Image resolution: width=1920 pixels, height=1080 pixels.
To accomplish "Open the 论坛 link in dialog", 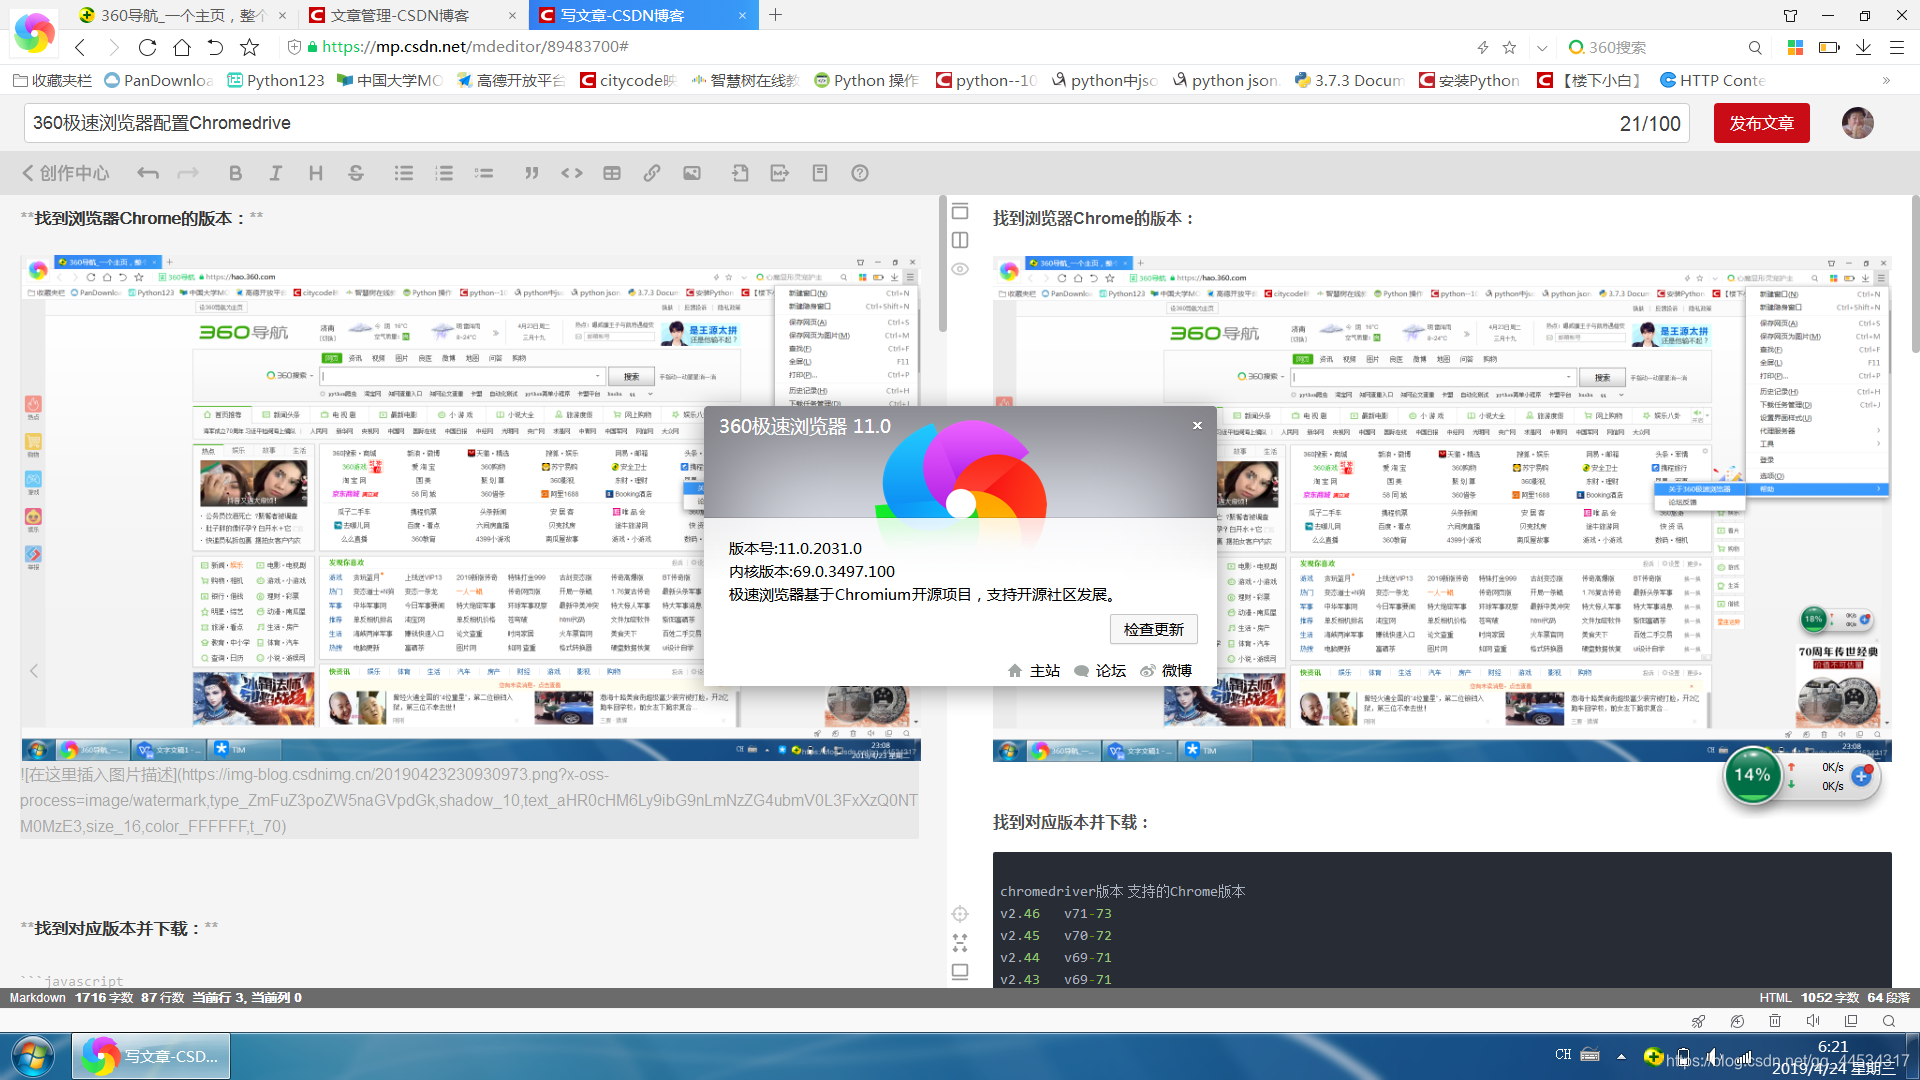I will pyautogui.click(x=1100, y=671).
